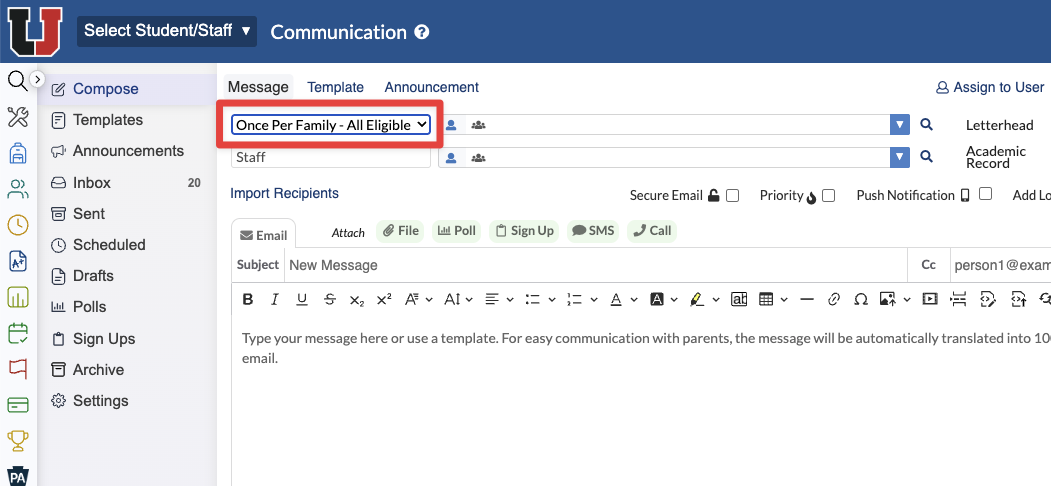Click the Import Recipients link
This screenshot has height=486, width=1051.
pyautogui.click(x=284, y=193)
